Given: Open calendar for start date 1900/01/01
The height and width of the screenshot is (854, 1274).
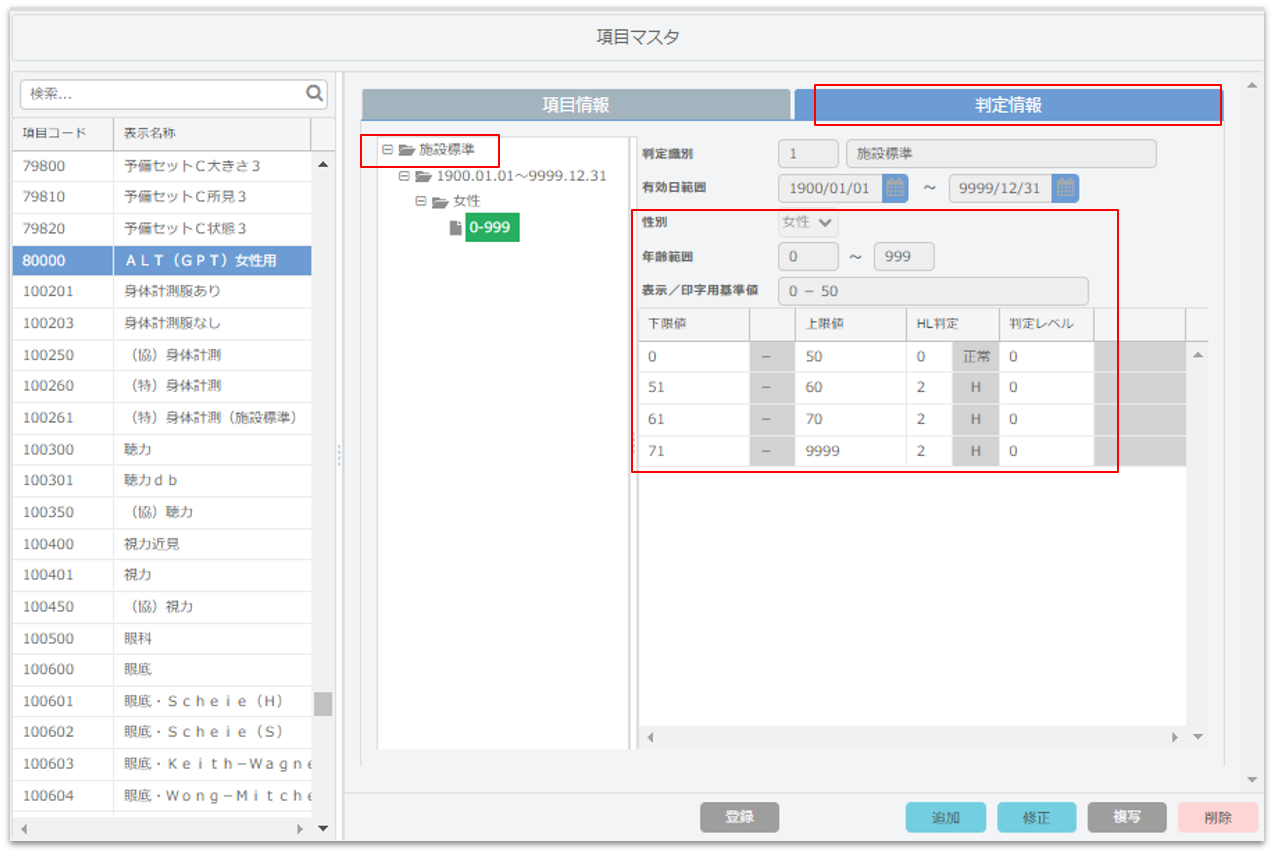Looking at the screenshot, I should click(x=895, y=188).
